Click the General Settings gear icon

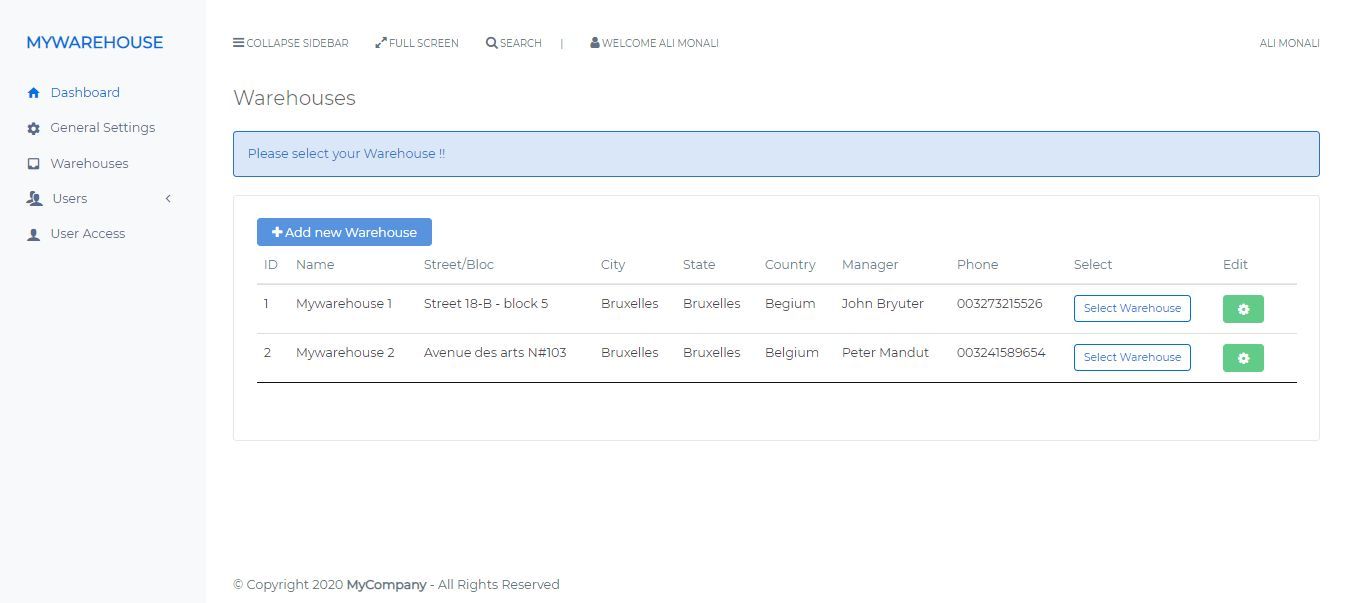(x=33, y=128)
